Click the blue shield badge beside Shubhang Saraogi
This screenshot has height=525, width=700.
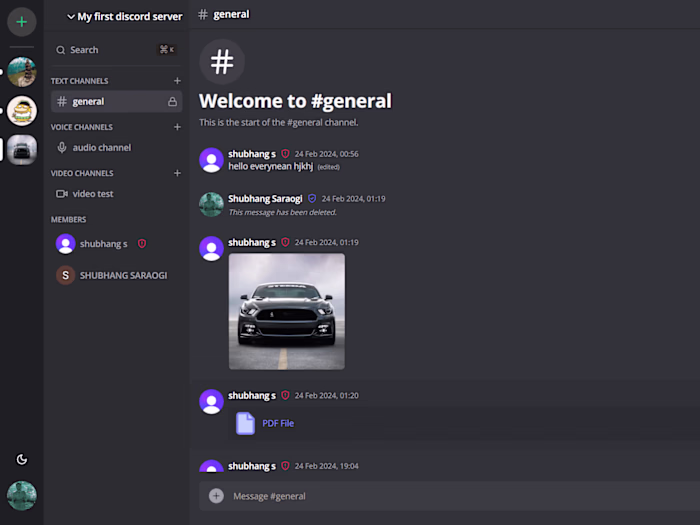tap(312, 199)
